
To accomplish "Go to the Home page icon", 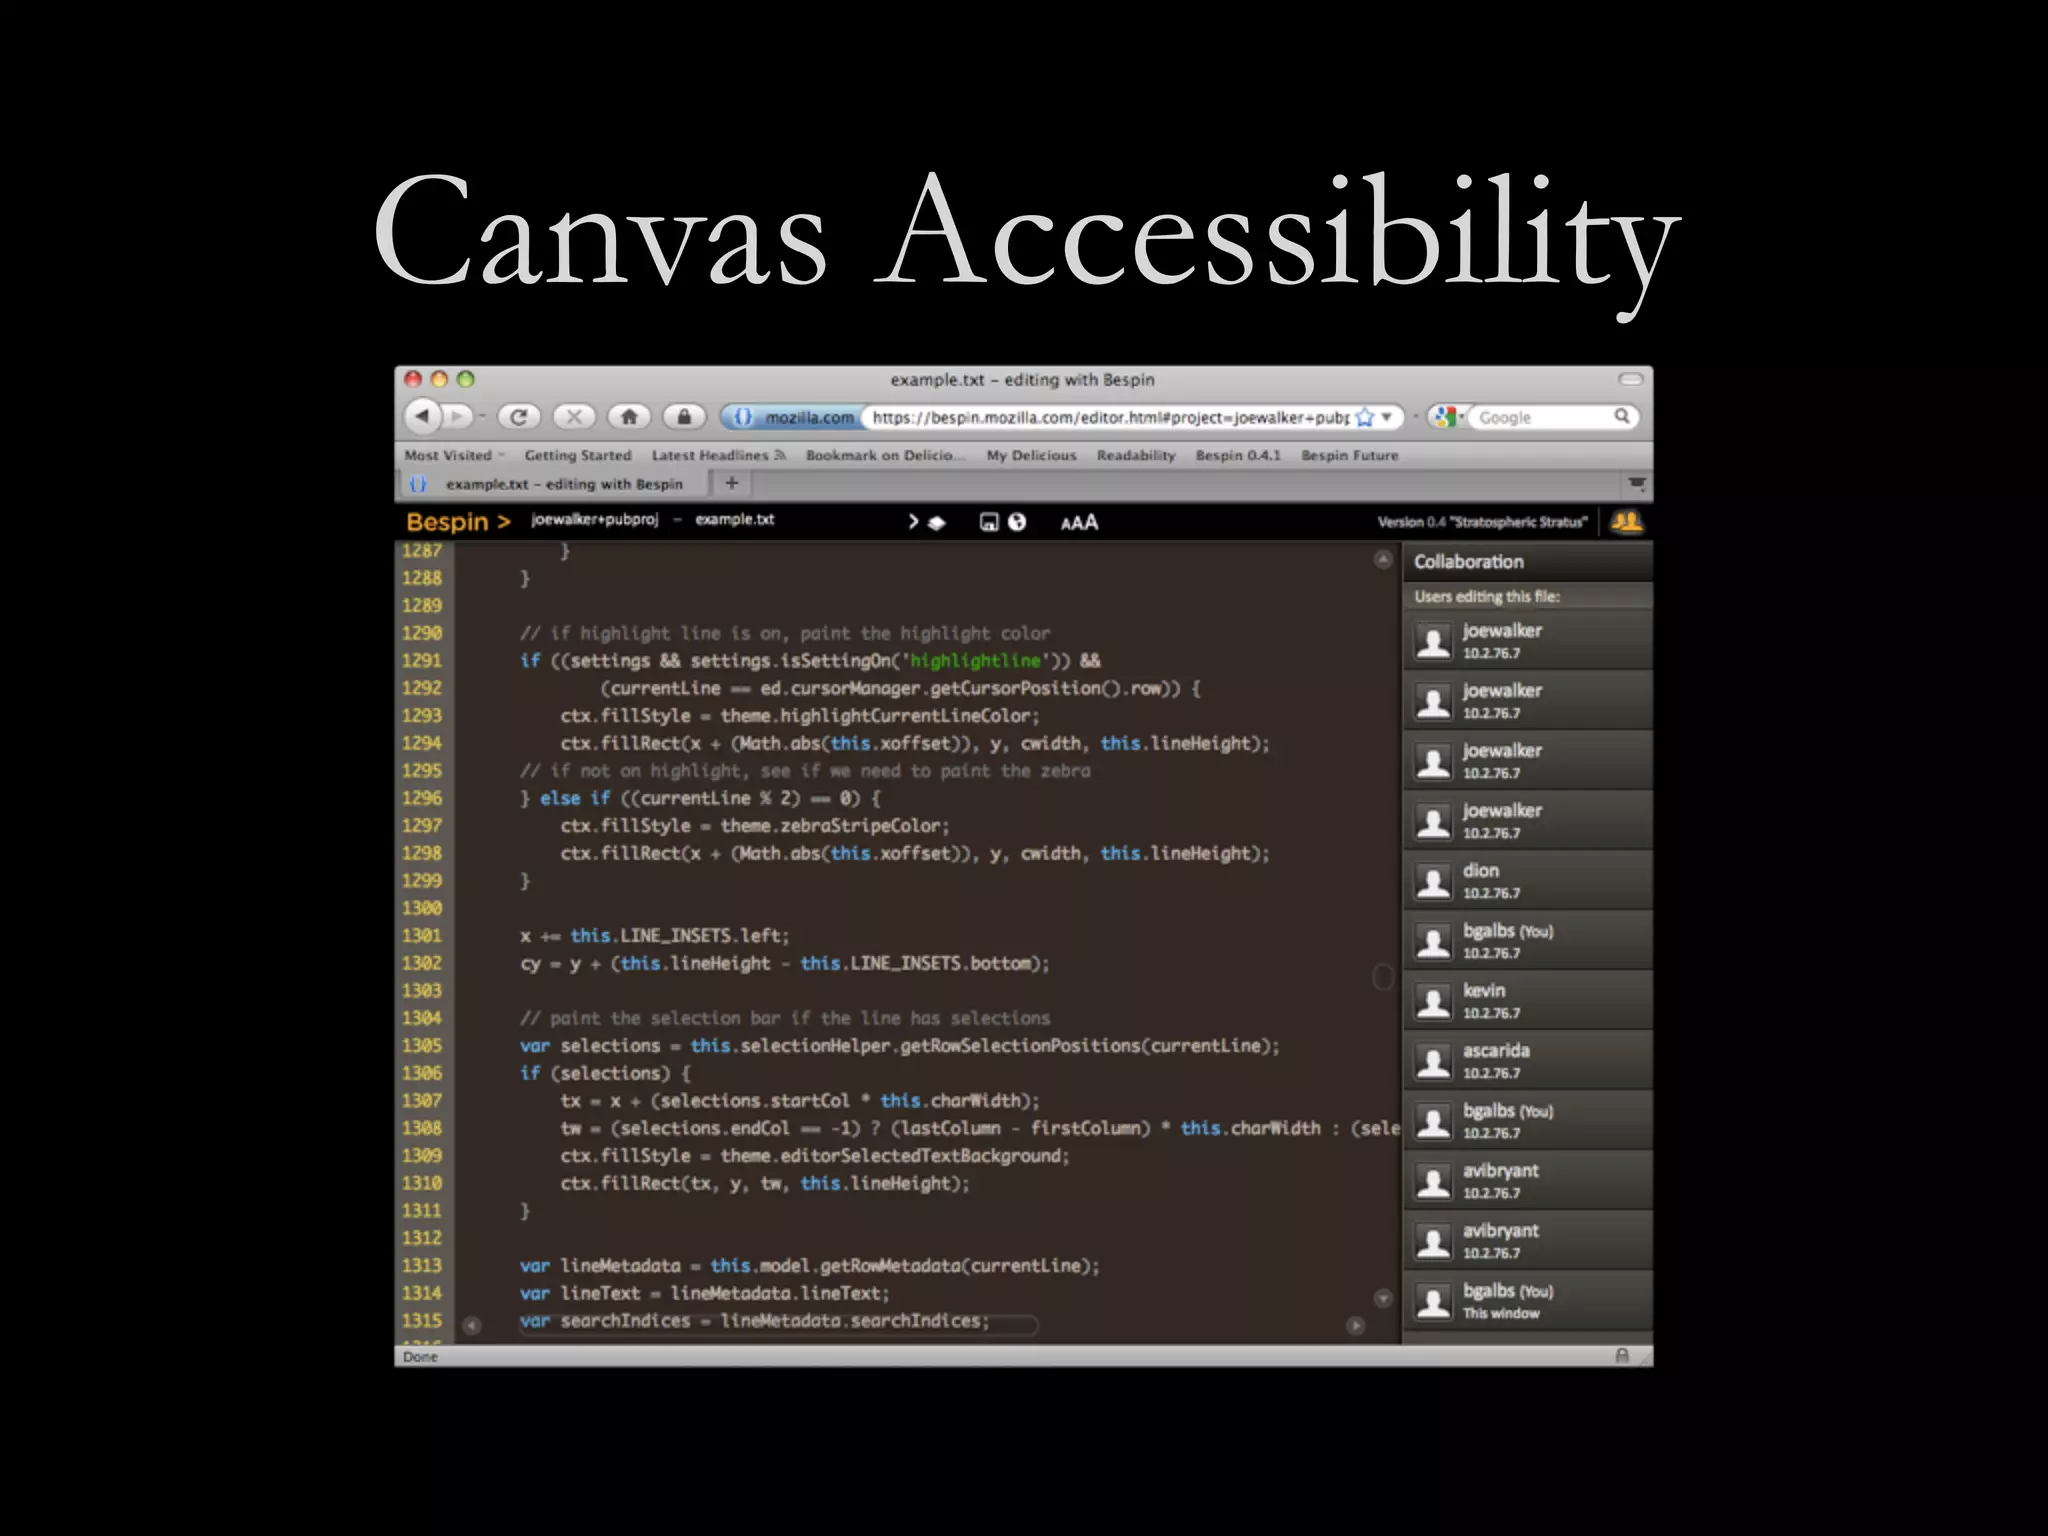I will click(629, 416).
